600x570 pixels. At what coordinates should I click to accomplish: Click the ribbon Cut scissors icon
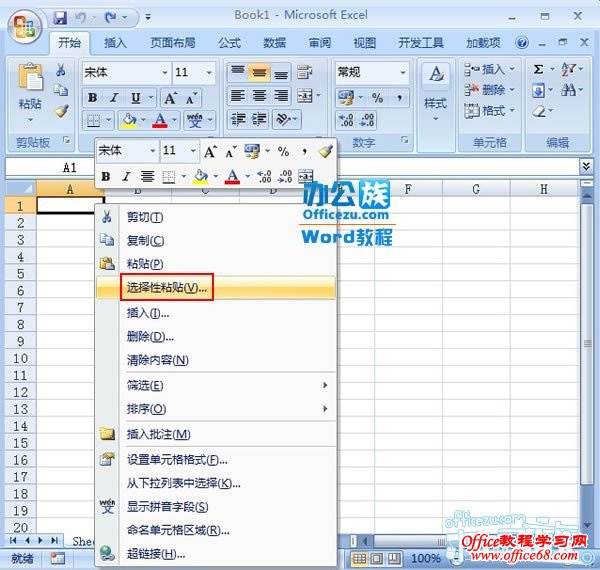tap(60, 70)
